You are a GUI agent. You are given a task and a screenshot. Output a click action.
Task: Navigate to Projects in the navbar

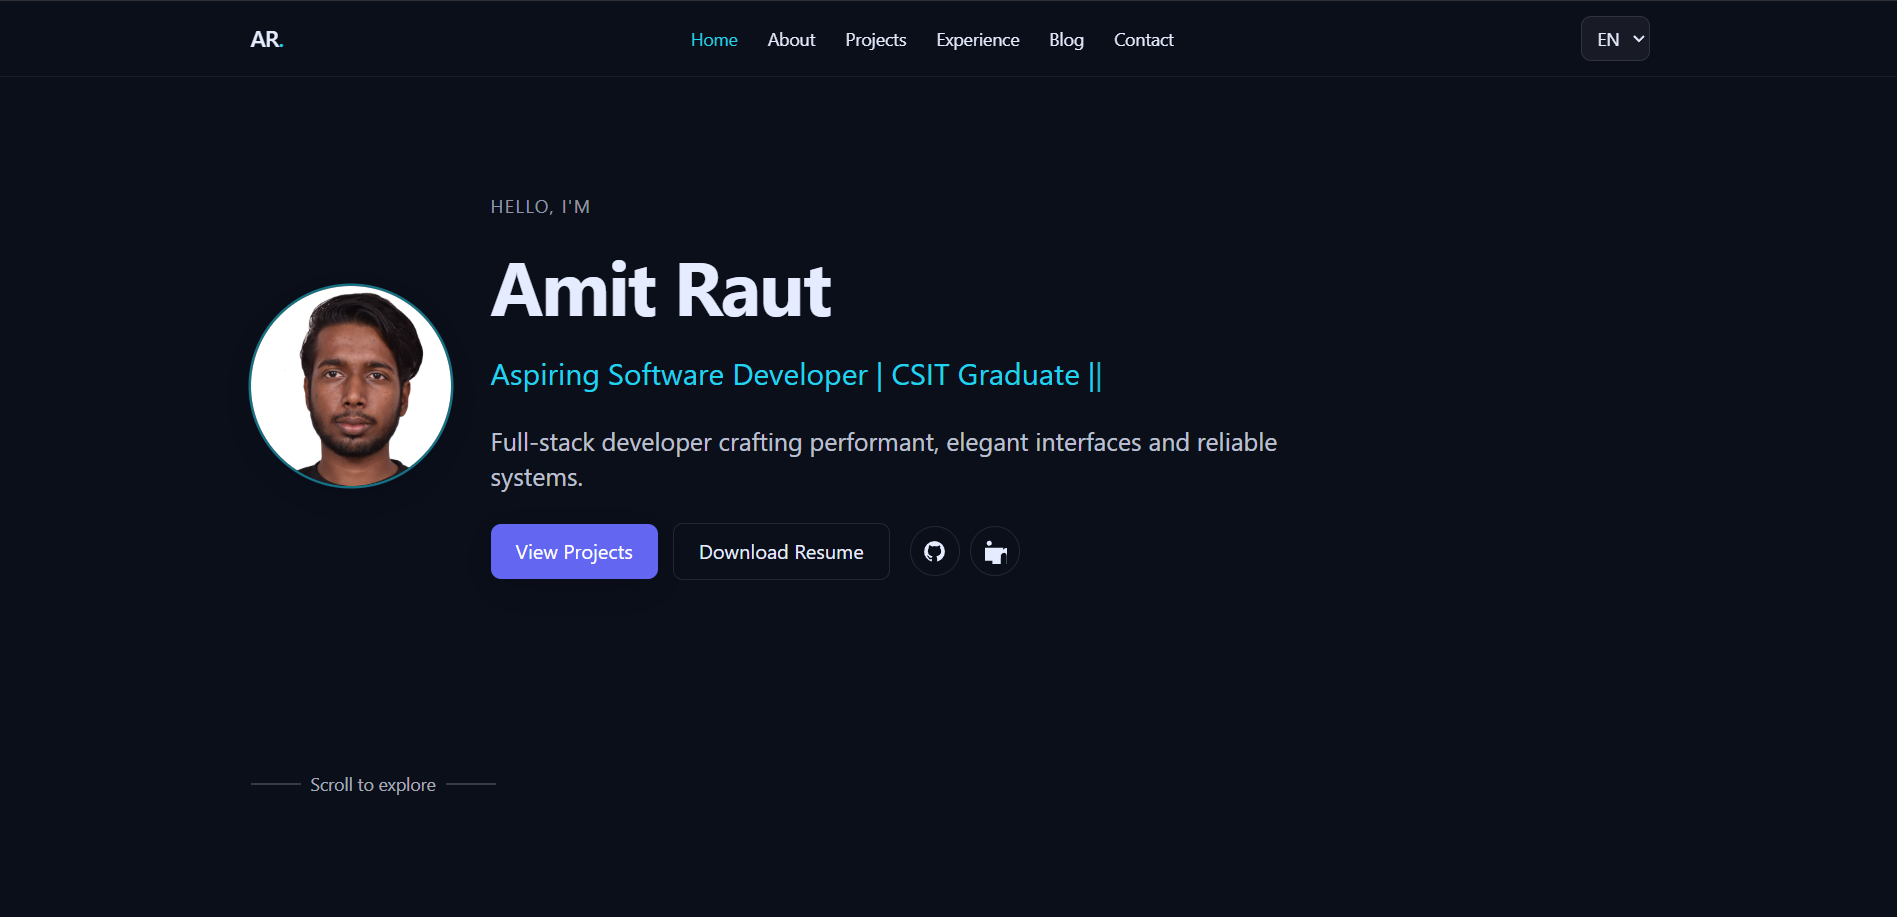point(876,40)
